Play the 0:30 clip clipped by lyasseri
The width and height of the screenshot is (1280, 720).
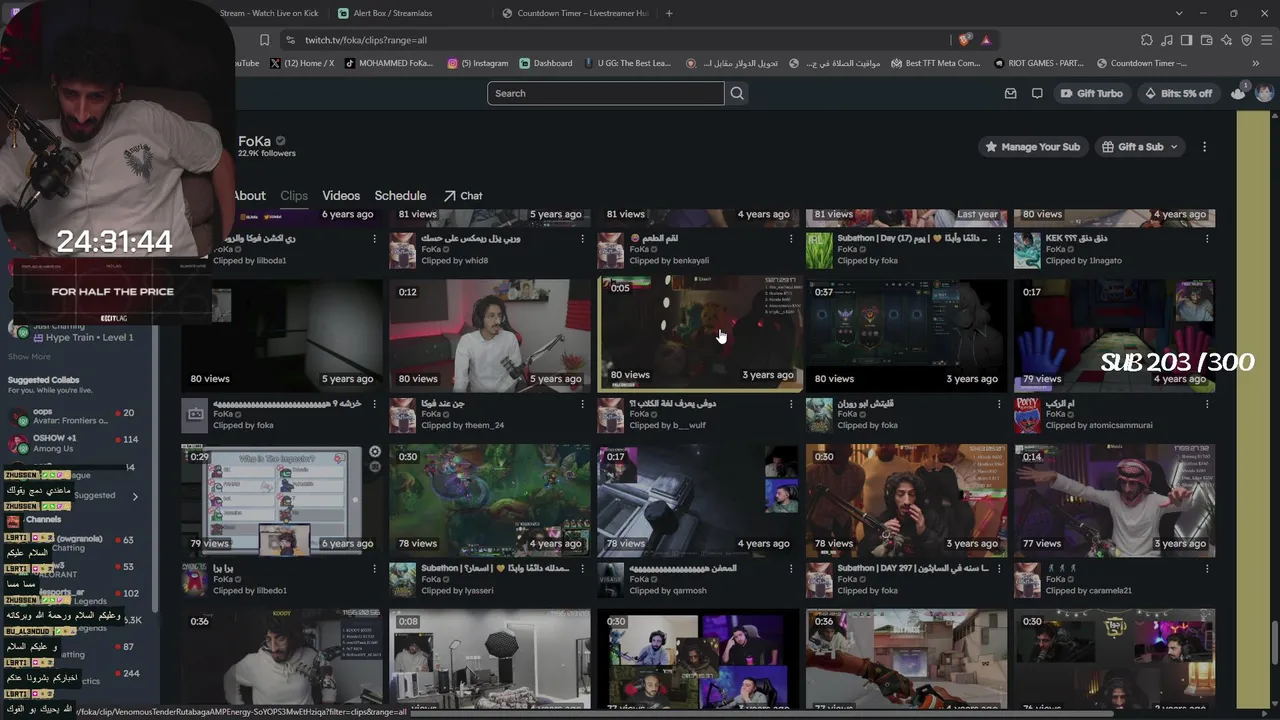[x=490, y=500]
